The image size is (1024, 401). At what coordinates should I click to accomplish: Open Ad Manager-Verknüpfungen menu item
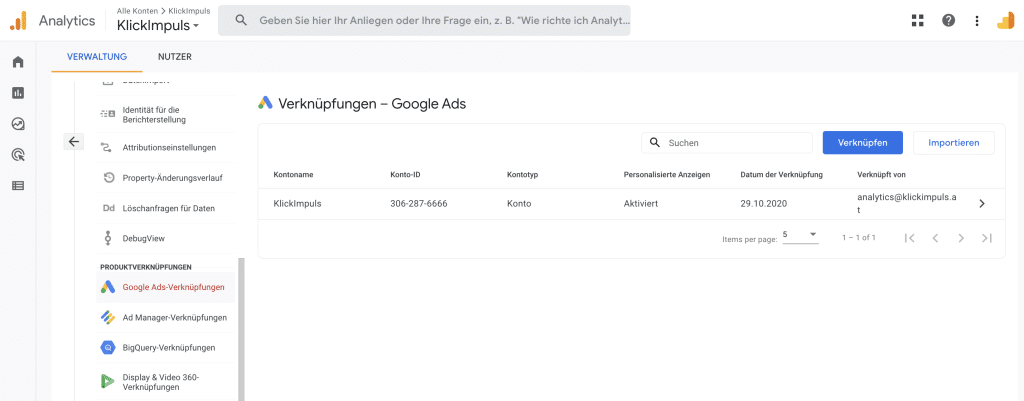(x=166, y=317)
